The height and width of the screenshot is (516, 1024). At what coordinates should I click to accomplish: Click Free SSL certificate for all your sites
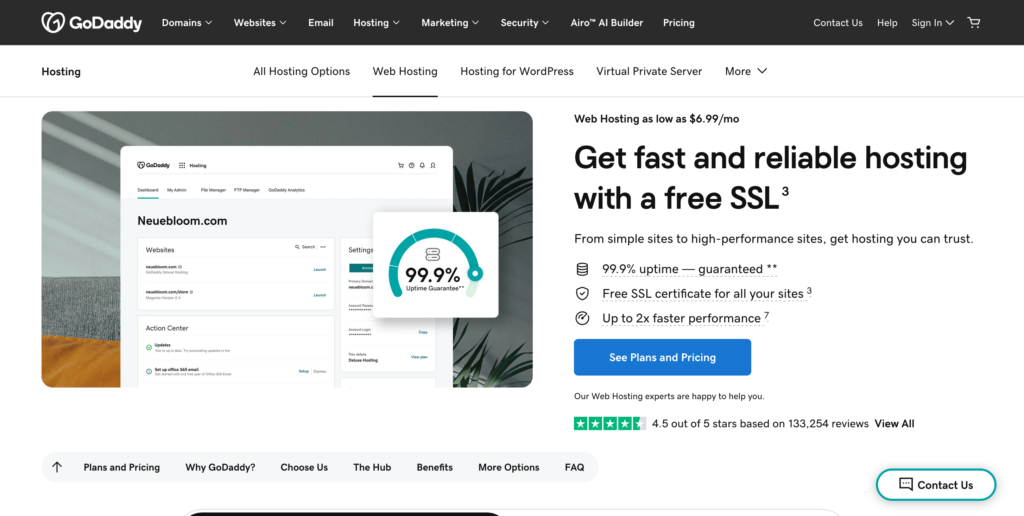[x=707, y=294]
